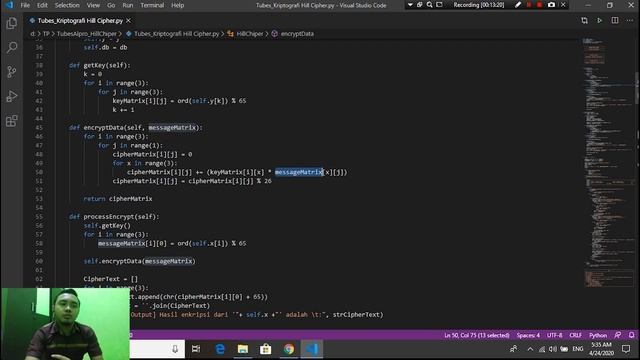Change indentation via Spaces: 4
The image size is (640, 360).
528,335
